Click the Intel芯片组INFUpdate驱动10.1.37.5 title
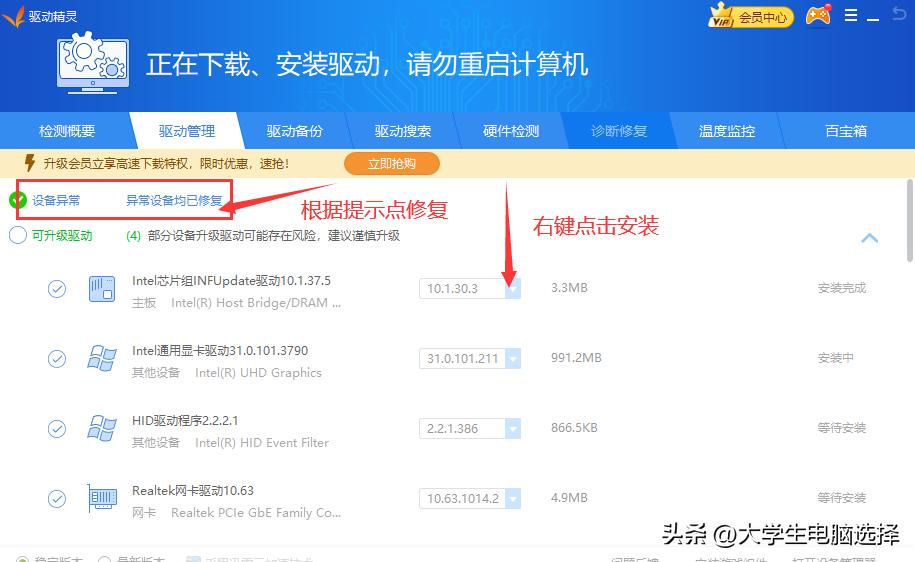Viewport: 915px width, 562px height. [231, 281]
